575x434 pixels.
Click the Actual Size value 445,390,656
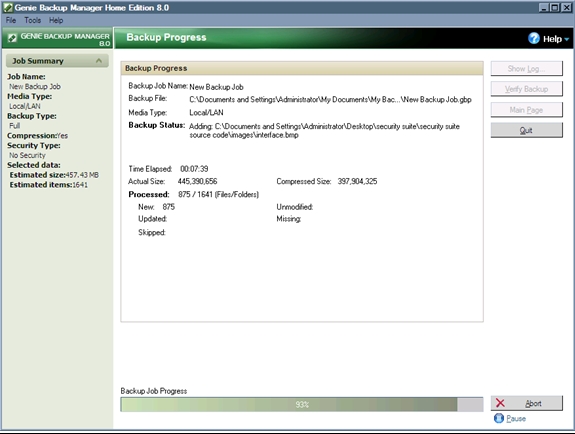(197, 181)
